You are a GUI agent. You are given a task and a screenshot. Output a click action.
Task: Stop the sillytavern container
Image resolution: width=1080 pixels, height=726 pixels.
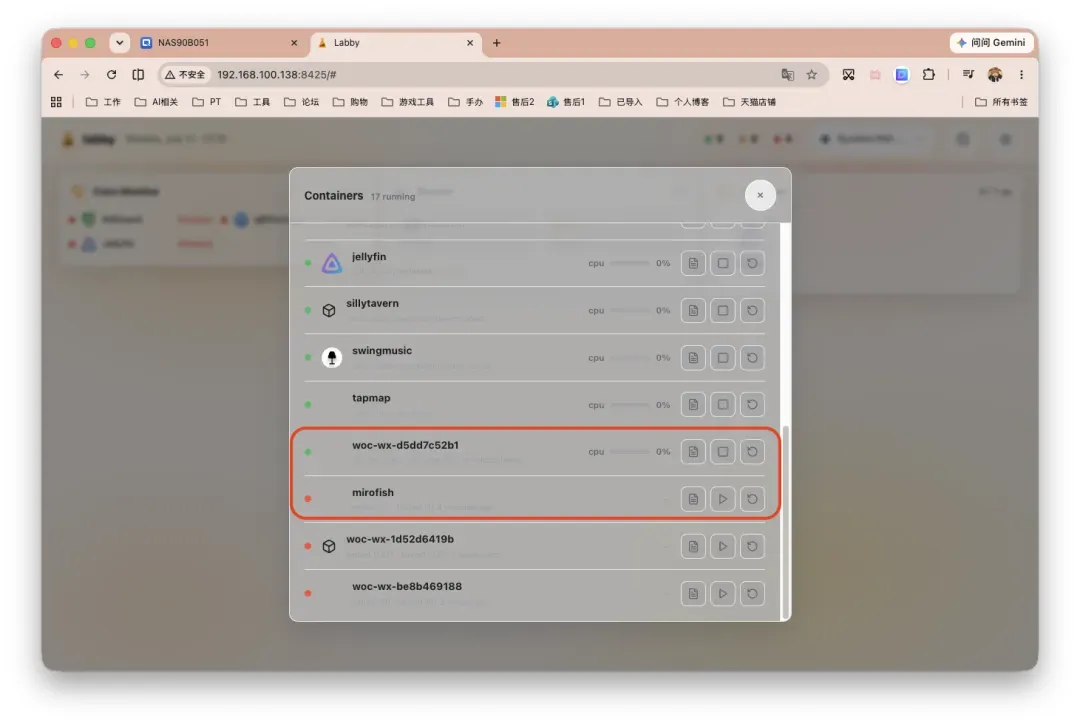point(723,311)
